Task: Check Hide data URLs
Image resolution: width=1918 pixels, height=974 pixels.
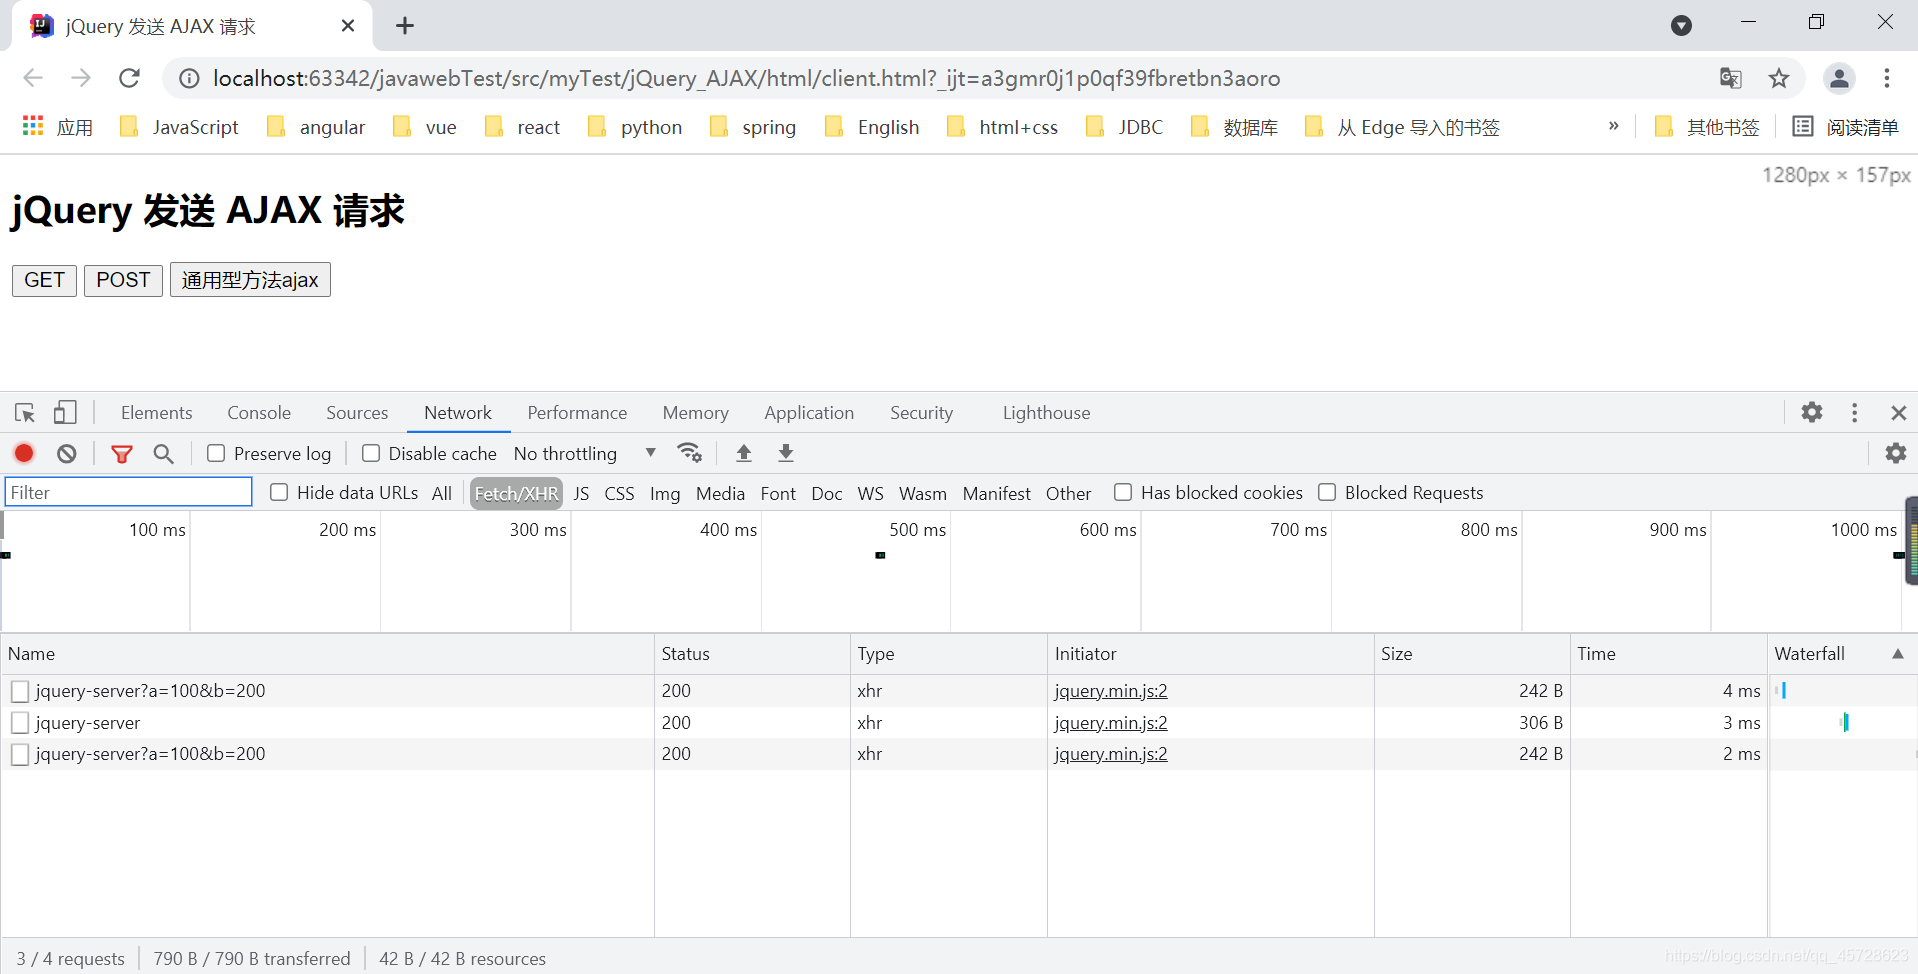Action: [x=279, y=492]
